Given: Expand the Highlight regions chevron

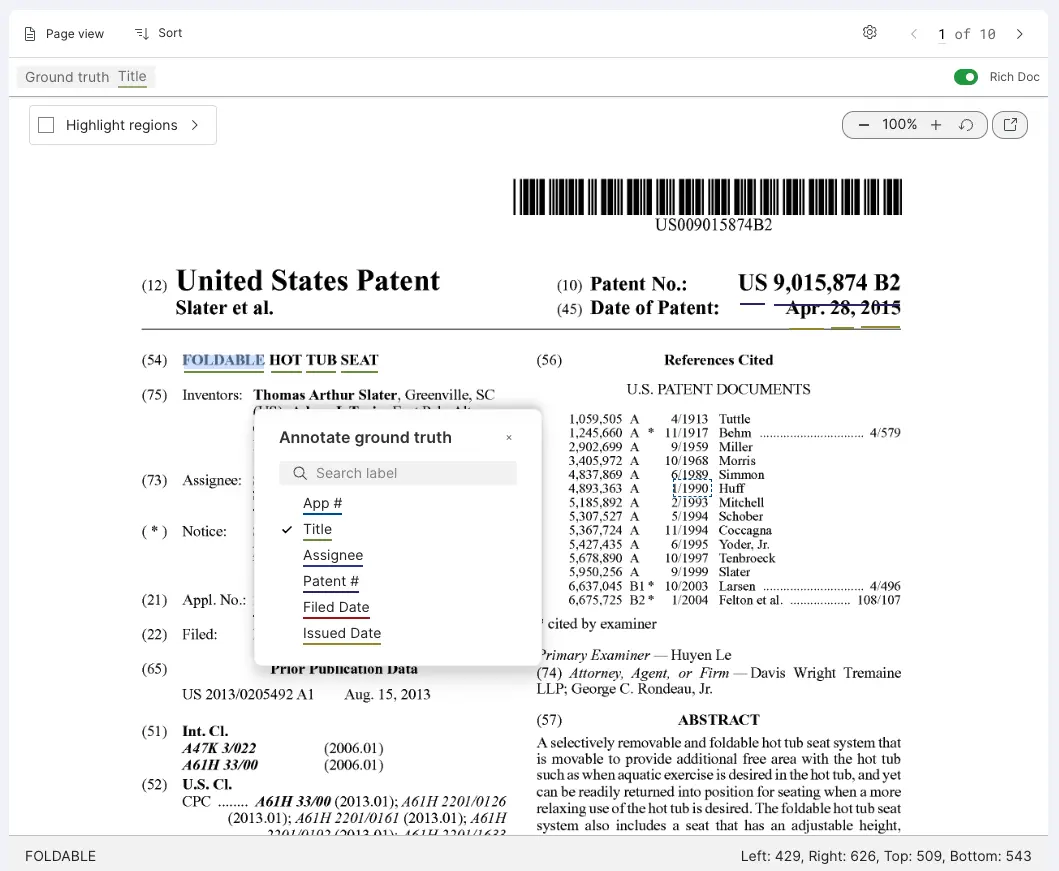Looking at the screenshot, I should pos(195,125).
